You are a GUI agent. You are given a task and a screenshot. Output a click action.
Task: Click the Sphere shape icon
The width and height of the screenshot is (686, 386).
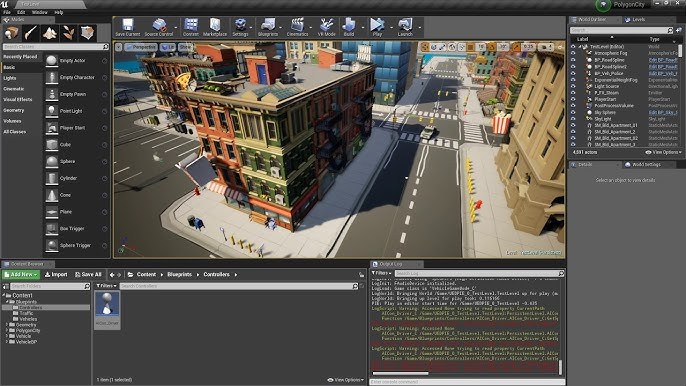(x=52, y=161)
